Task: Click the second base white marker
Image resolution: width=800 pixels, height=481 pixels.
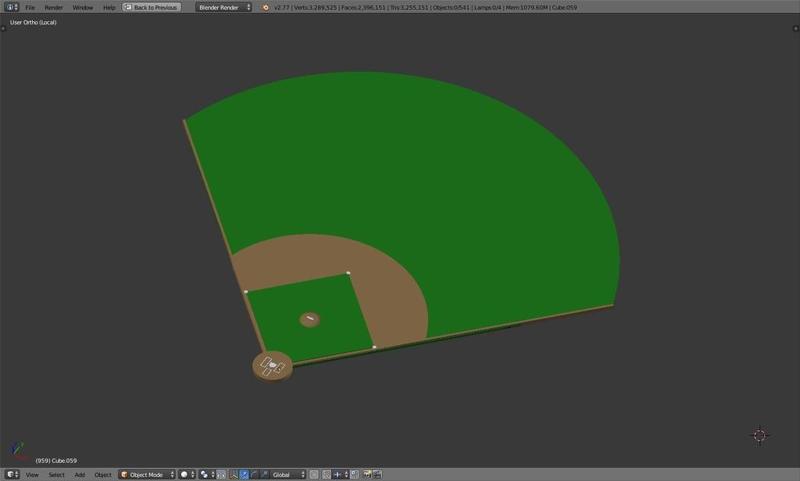Action: click(x=348, y=273)
